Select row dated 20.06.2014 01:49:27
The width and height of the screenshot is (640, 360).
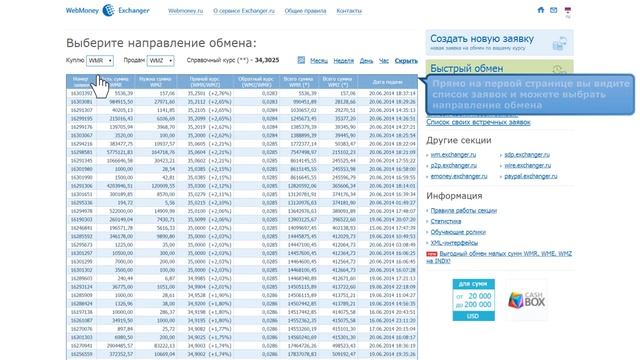point(242,203)
